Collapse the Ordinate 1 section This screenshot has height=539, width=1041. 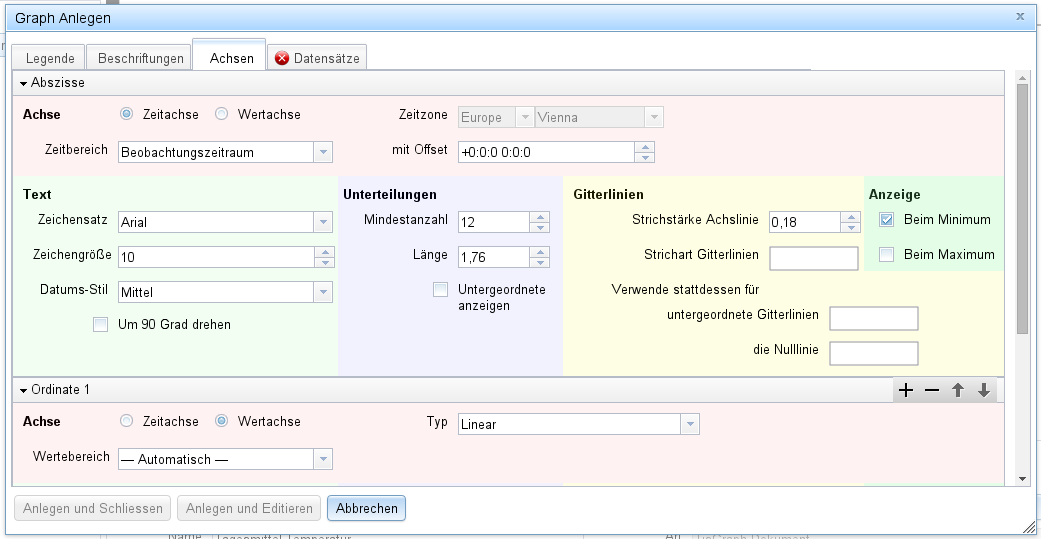click(24, 390)
